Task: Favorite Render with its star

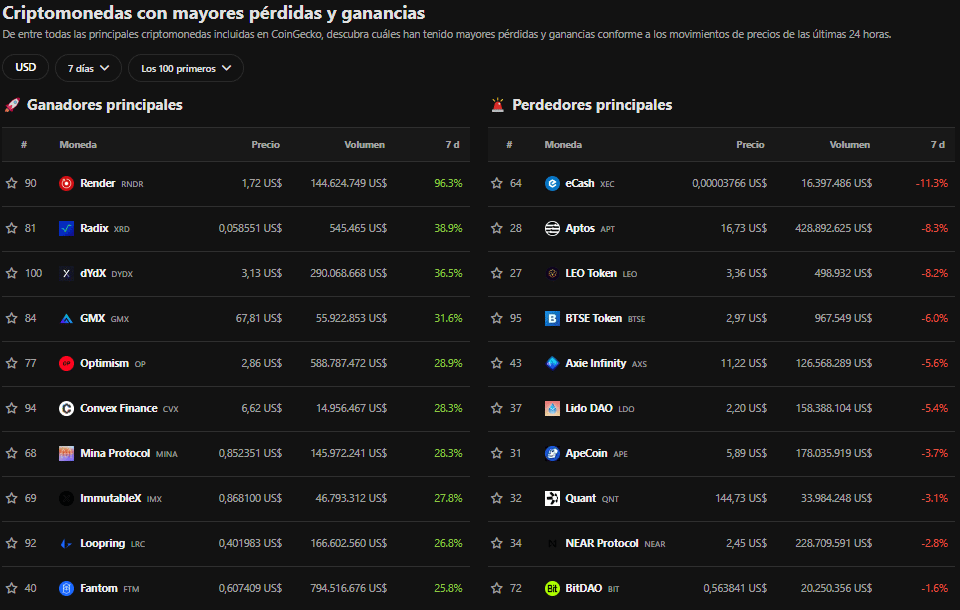Action: click(x=12, y=183)
